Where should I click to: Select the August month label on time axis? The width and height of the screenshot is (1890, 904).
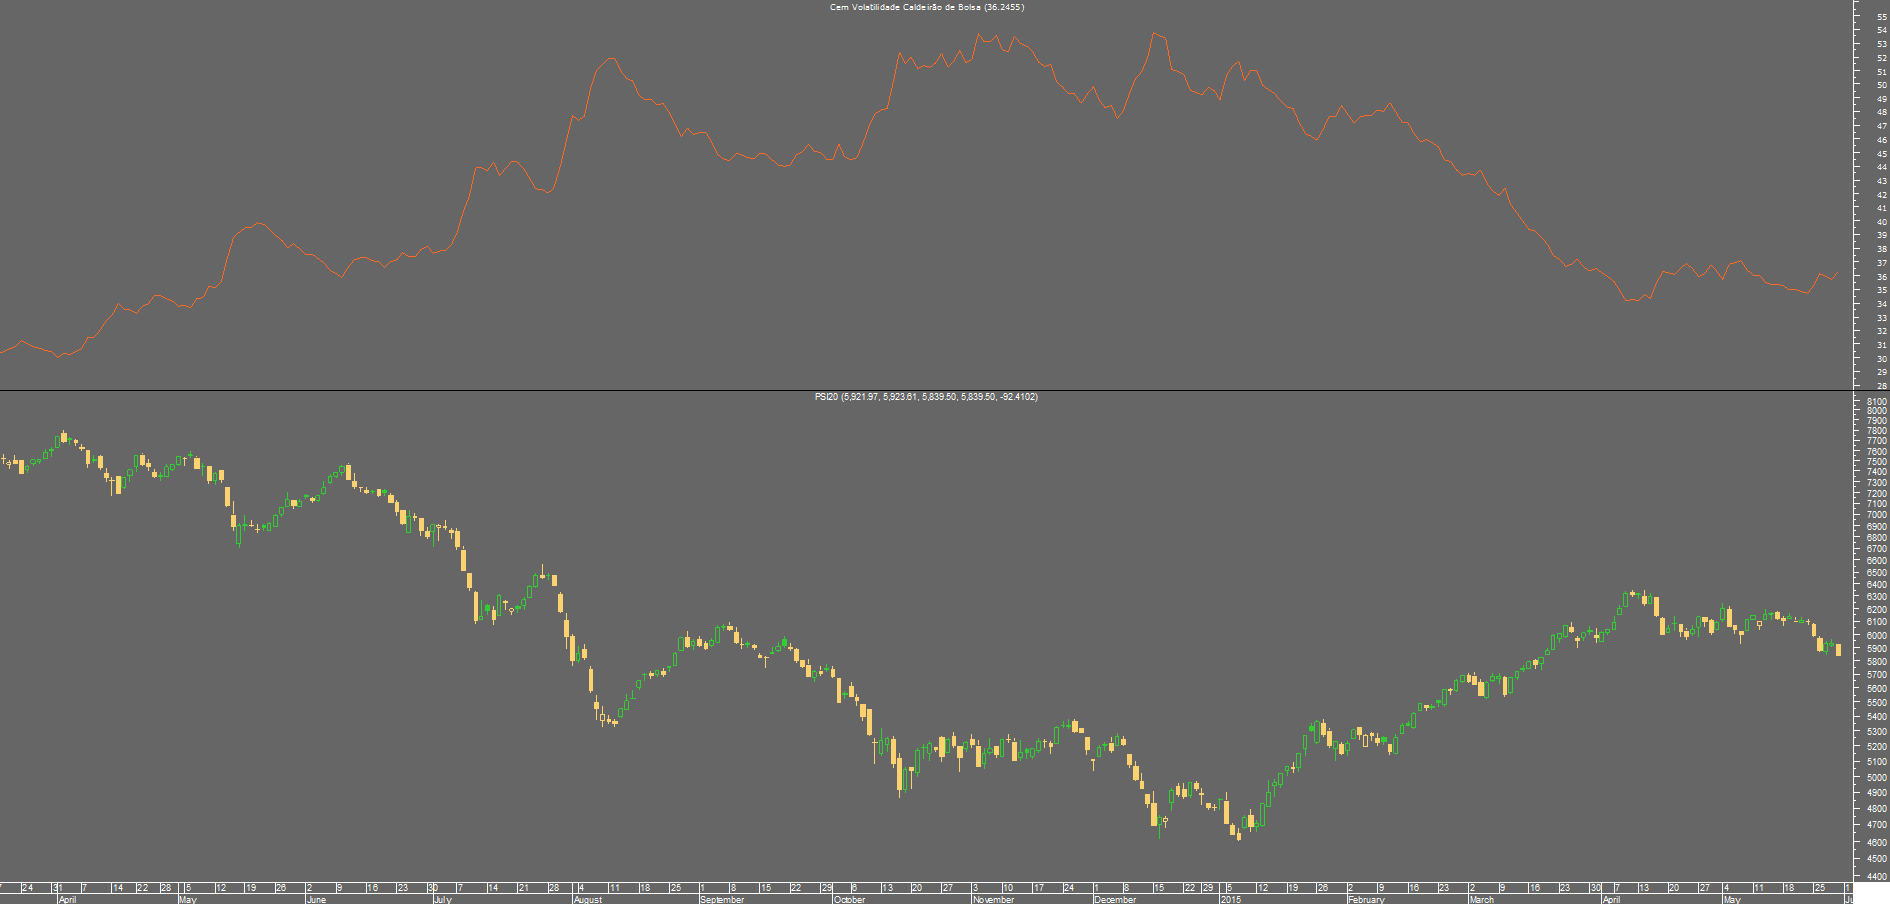click(x=588, y=899)
